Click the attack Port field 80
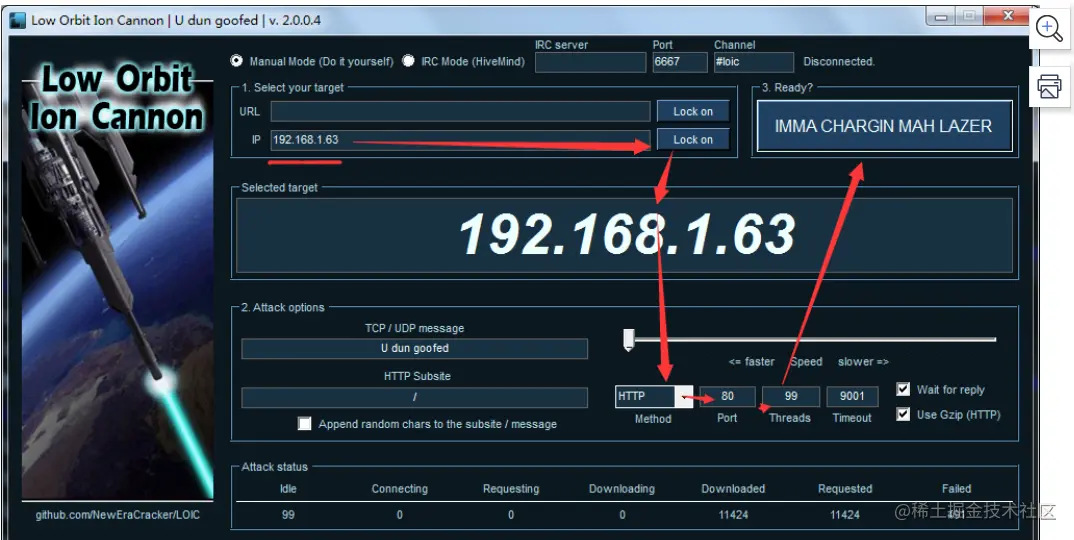This screenshot has width=1074, height=540. point(727,396)
